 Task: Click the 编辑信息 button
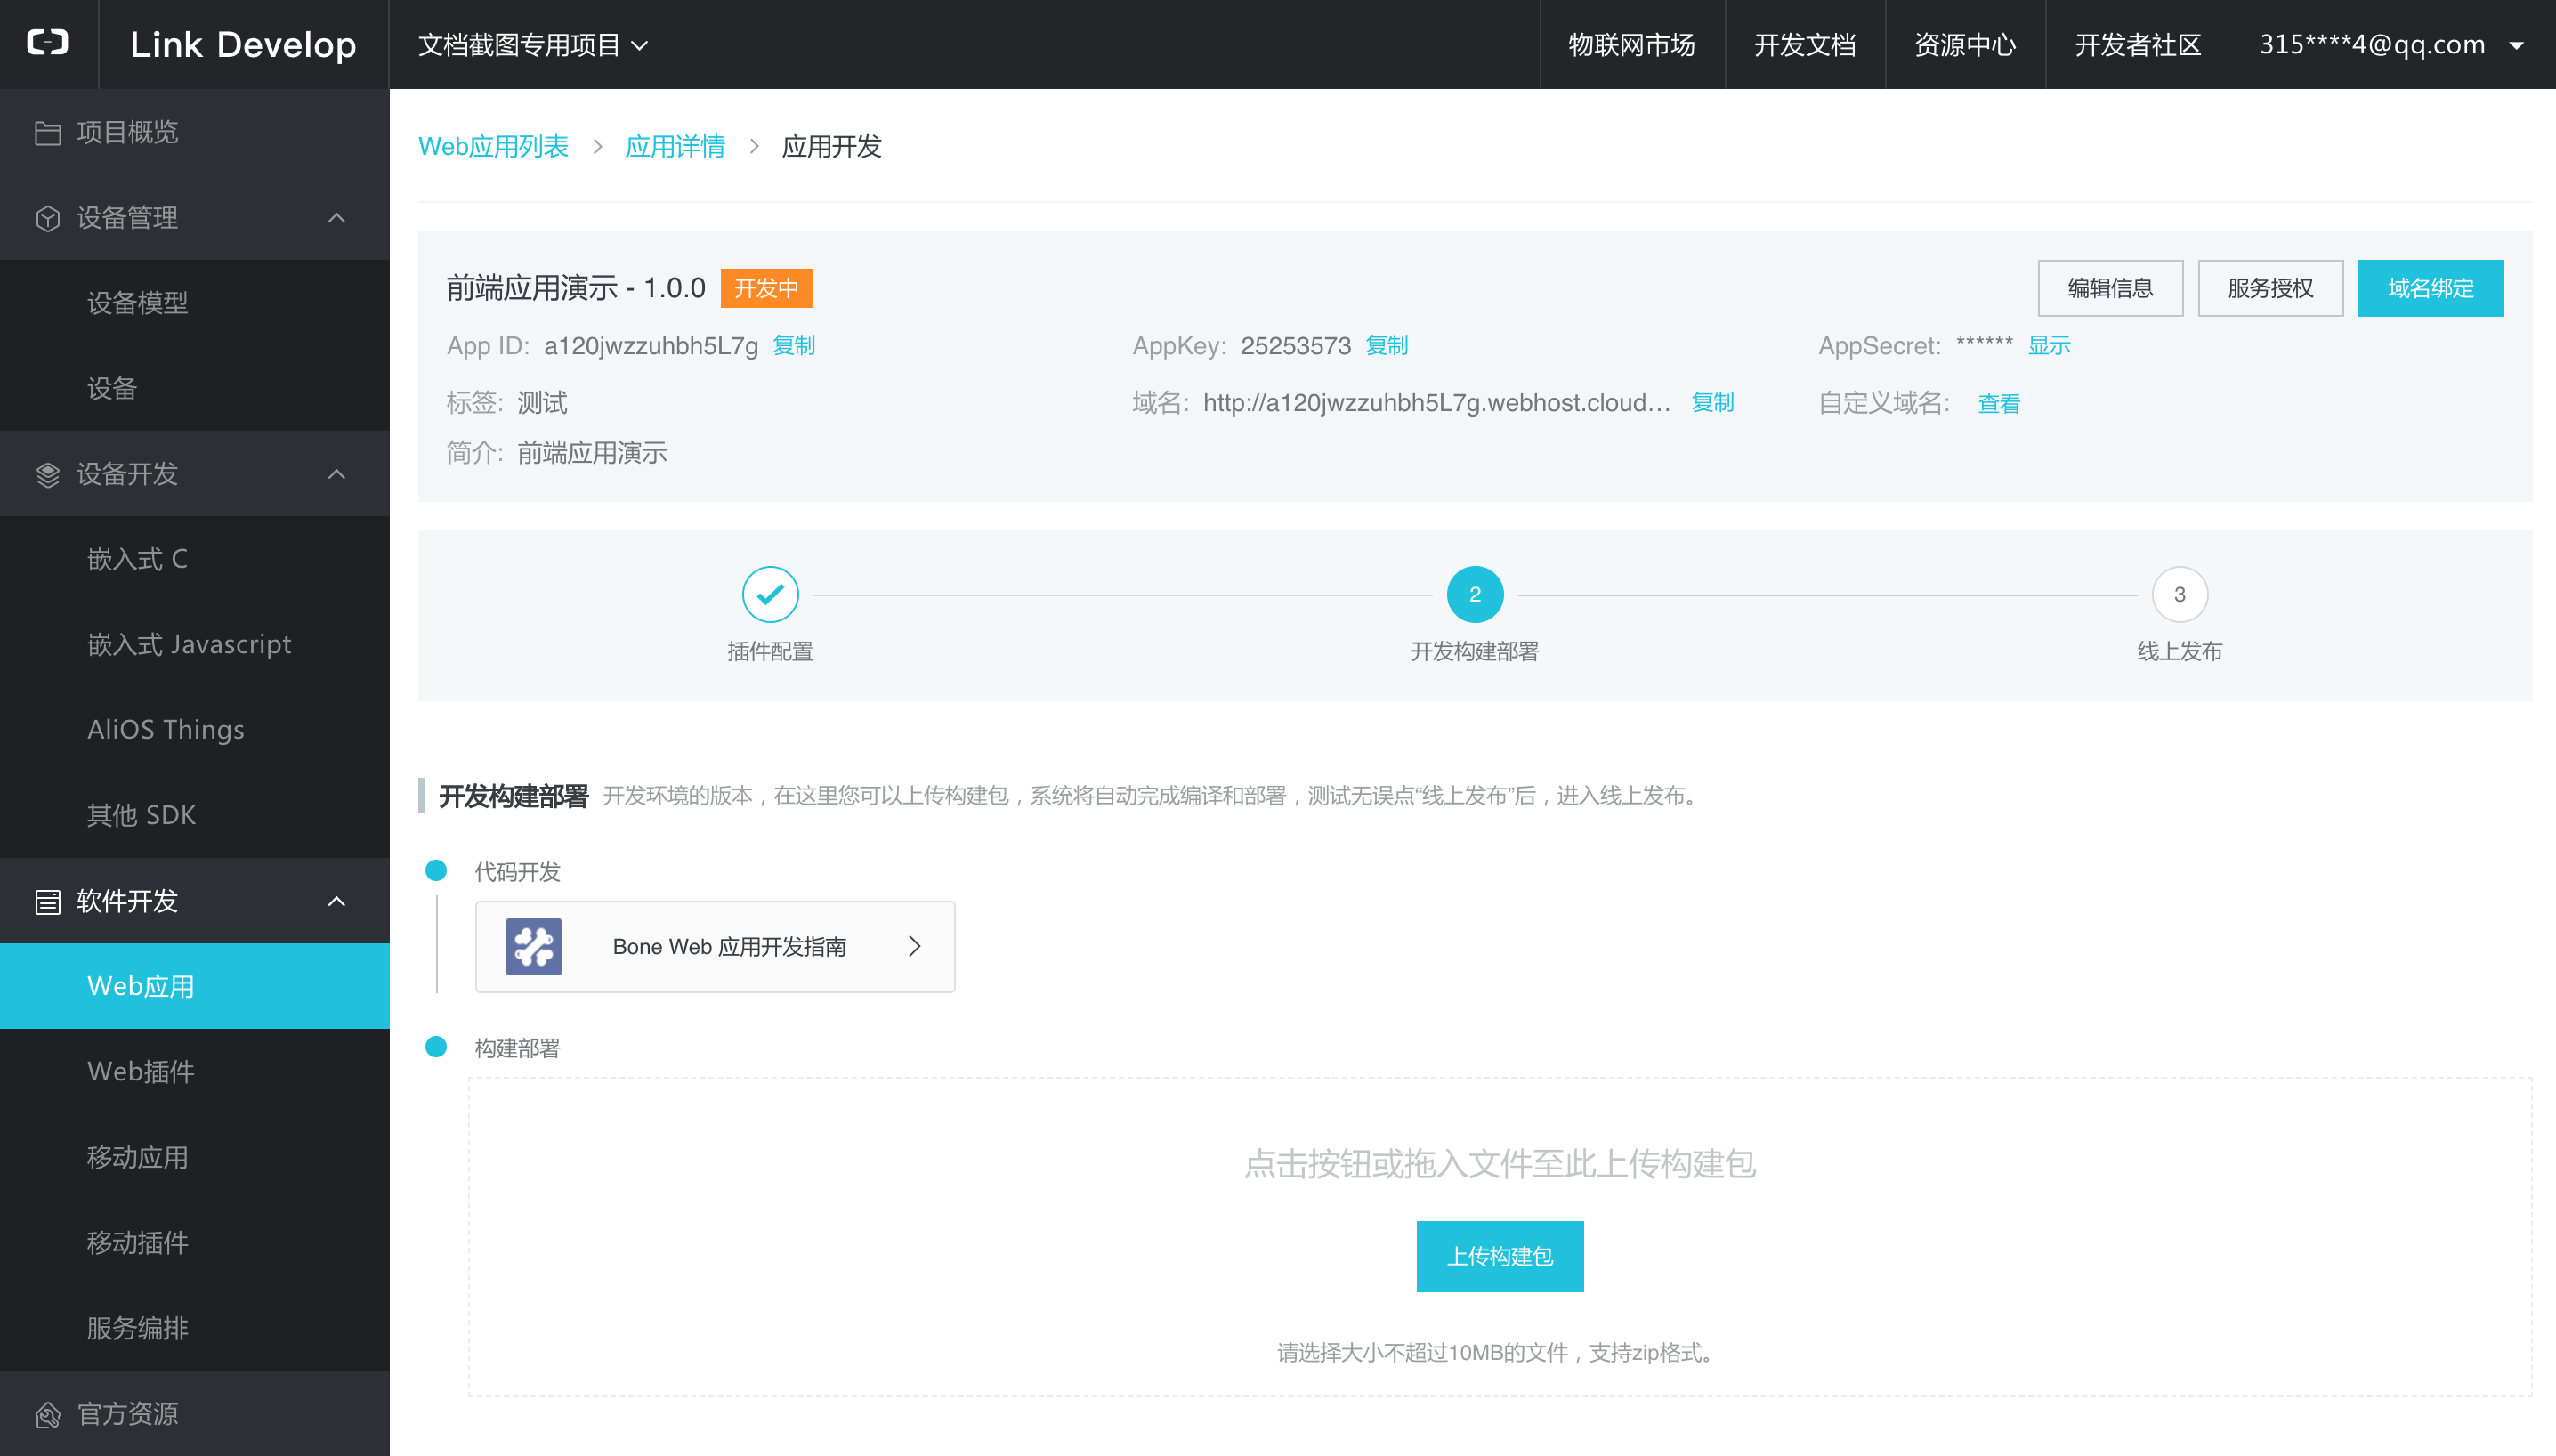point(2110,288)
